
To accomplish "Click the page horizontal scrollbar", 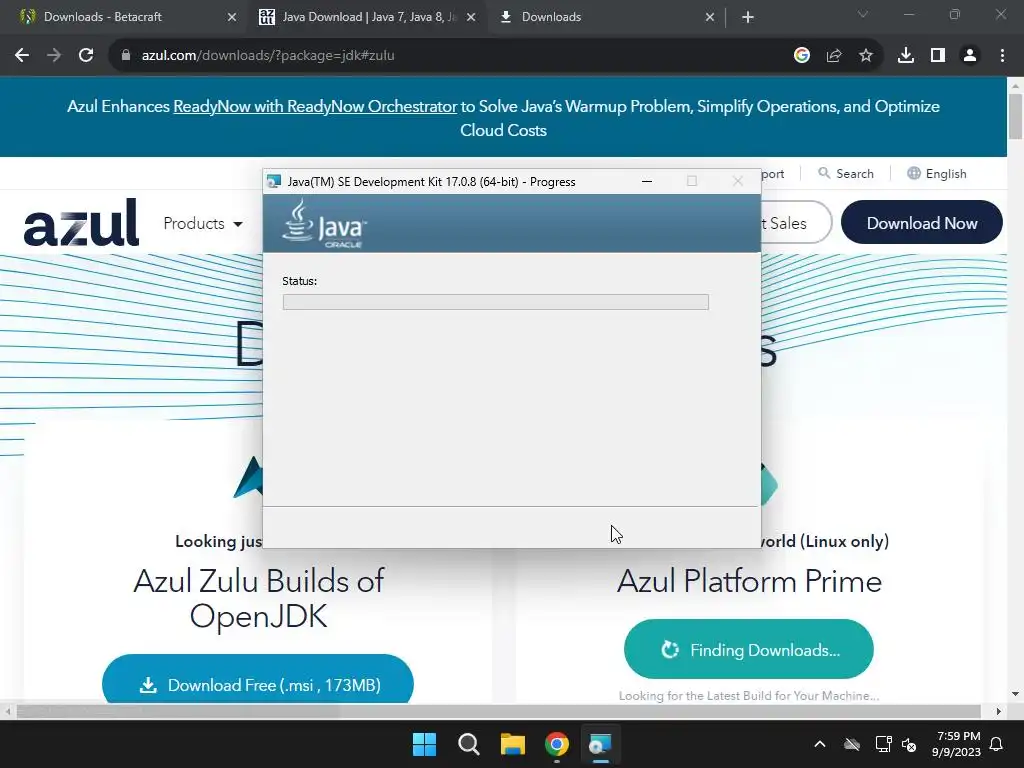I will click(498, 711).
